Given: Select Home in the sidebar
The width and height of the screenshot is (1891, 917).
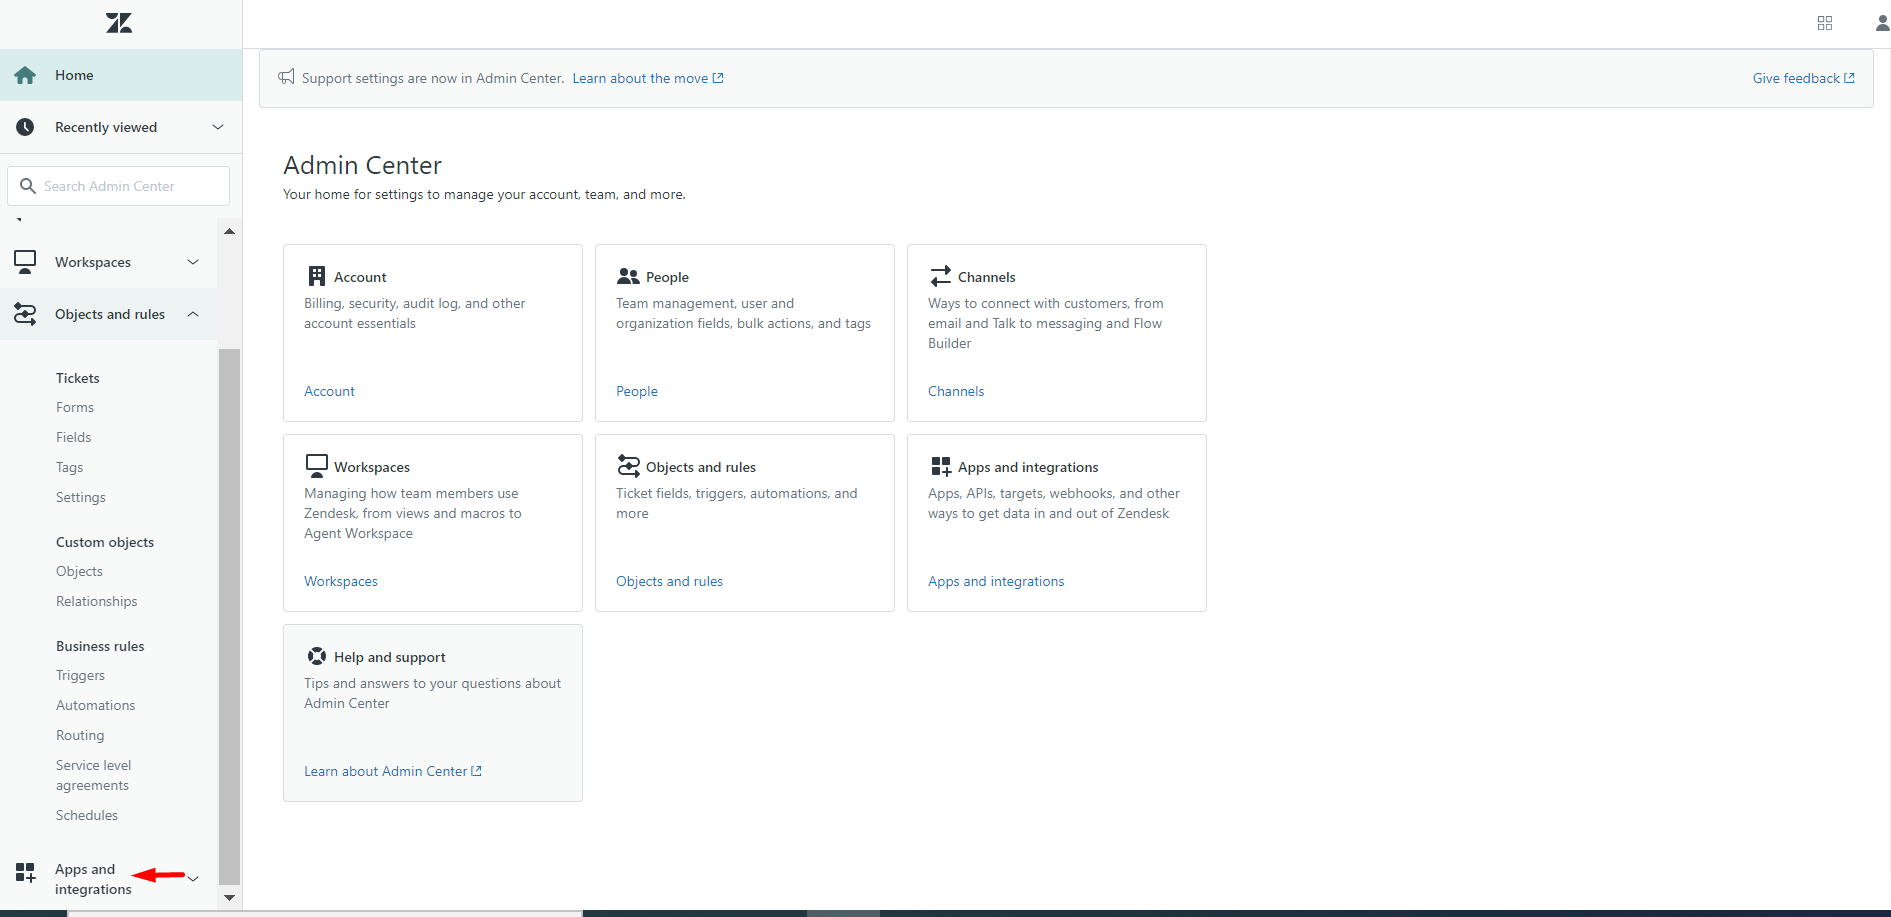Looking at the screenshot, I should [121, 75].
